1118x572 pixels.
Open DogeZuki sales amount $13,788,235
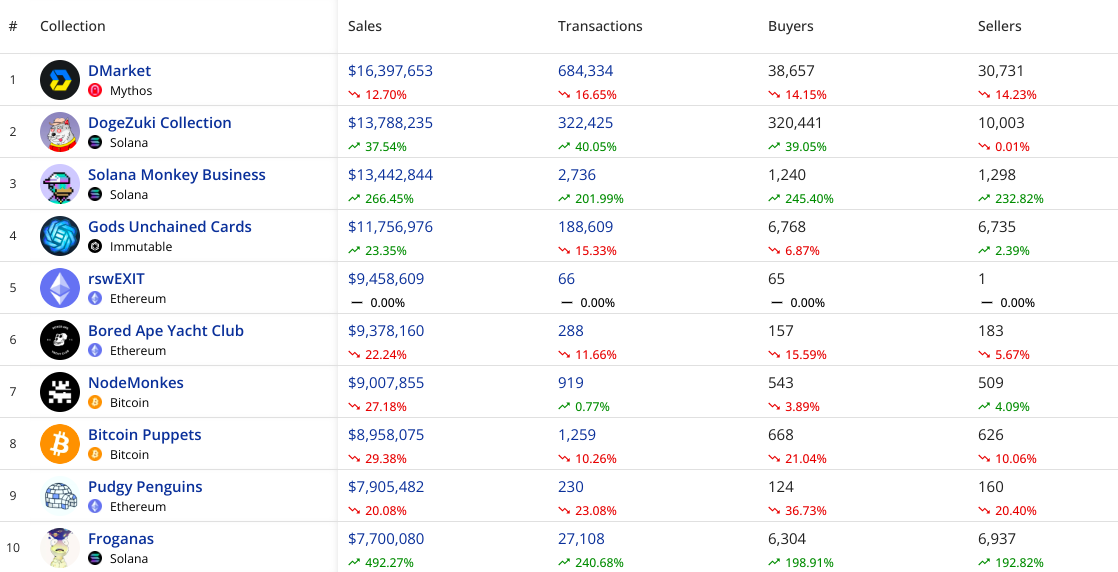(x=390, y=123)
